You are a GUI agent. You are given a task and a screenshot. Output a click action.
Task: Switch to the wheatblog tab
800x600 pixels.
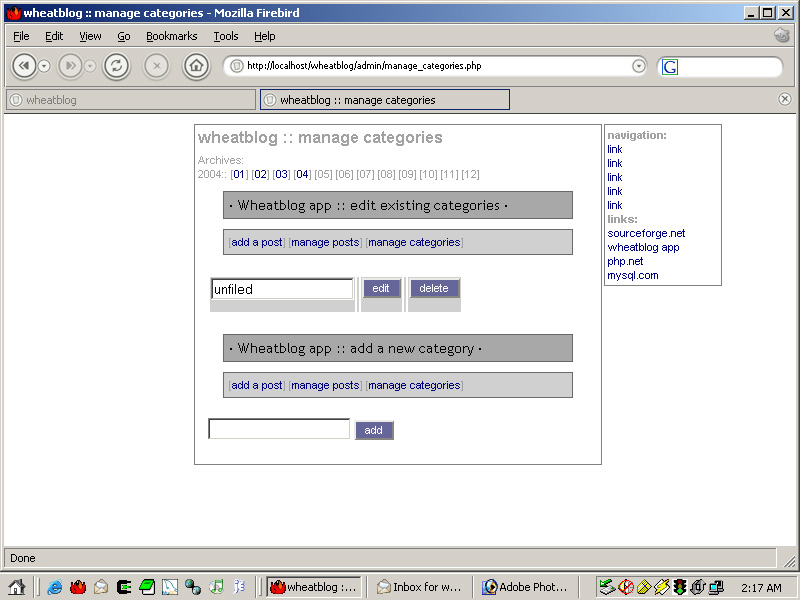click(x=130, y=99)
